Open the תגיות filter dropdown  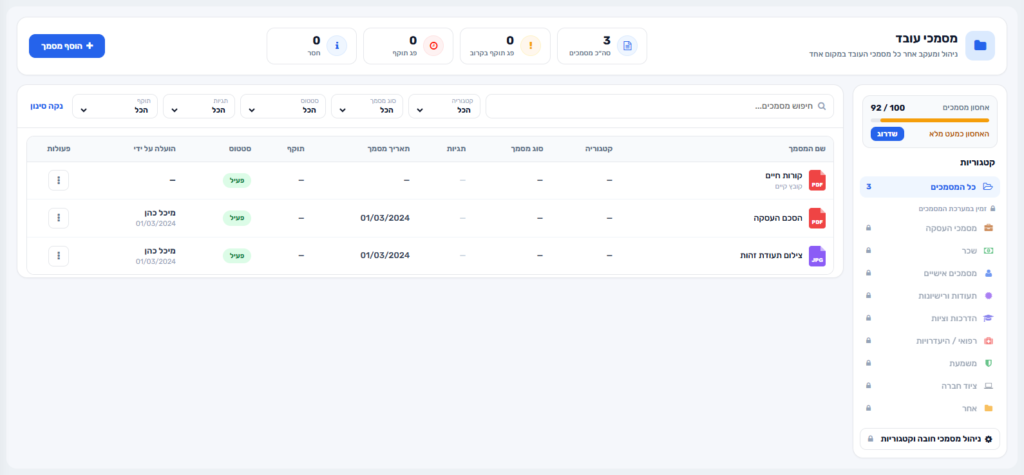(x=199, y=106)
